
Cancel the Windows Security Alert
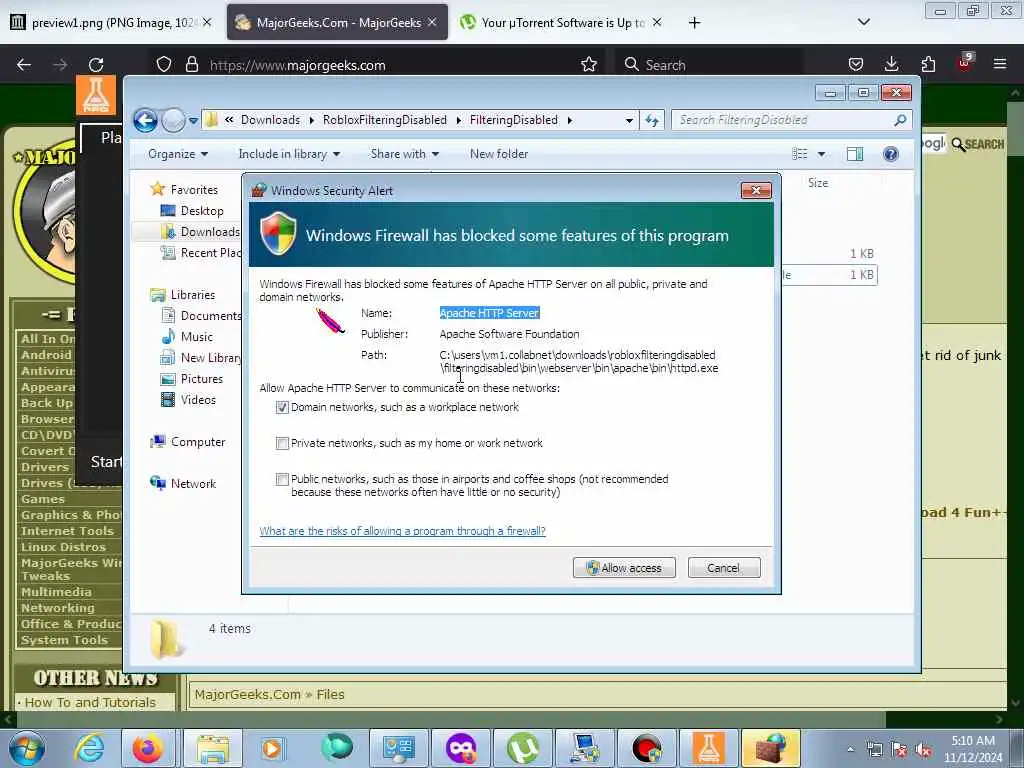click(x=724, y=568)
